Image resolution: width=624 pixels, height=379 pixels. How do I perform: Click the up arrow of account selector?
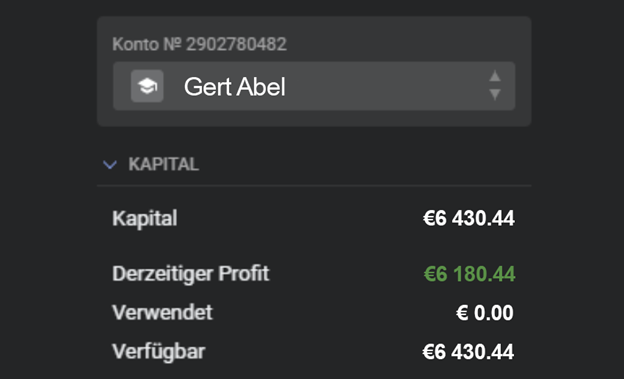click(x=495, y=76)
